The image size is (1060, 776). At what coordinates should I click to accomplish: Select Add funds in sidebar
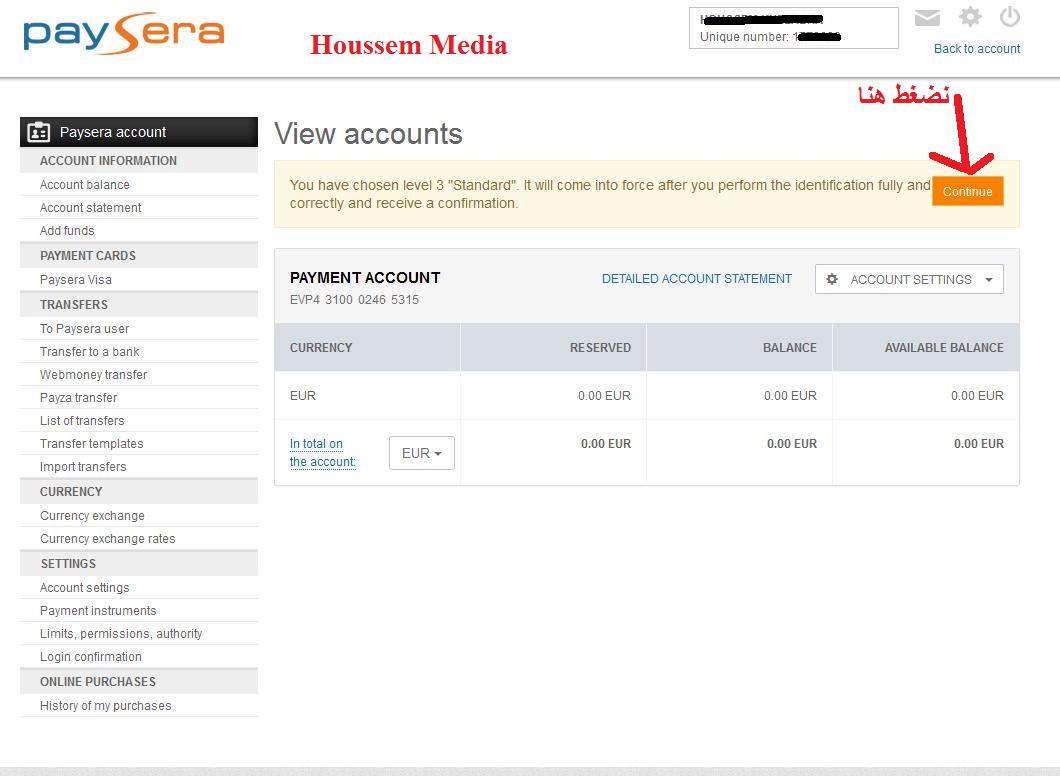tap(67, 231)
